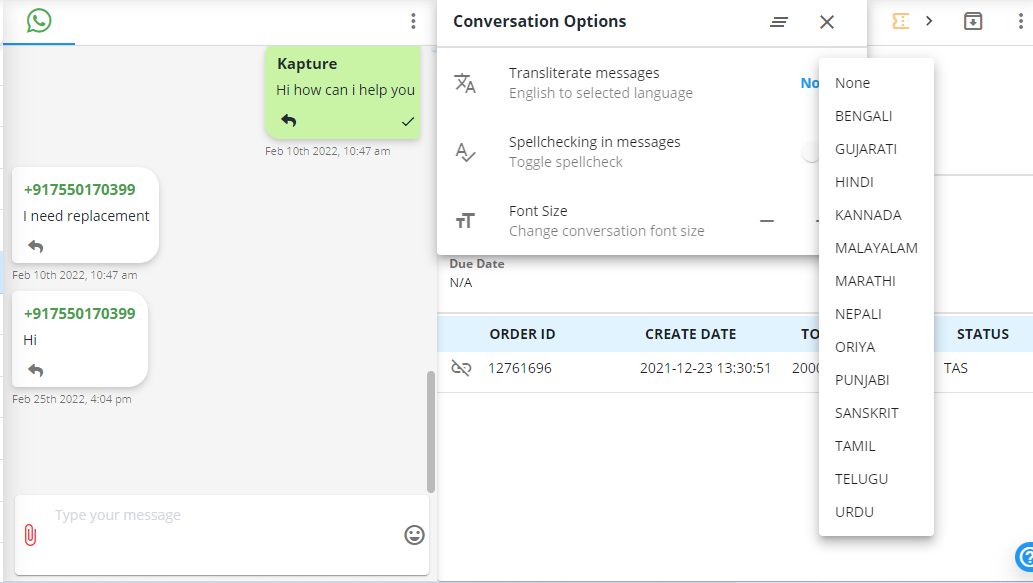Select TAMIL language option
1033x583 pixels.
(876, 446)
